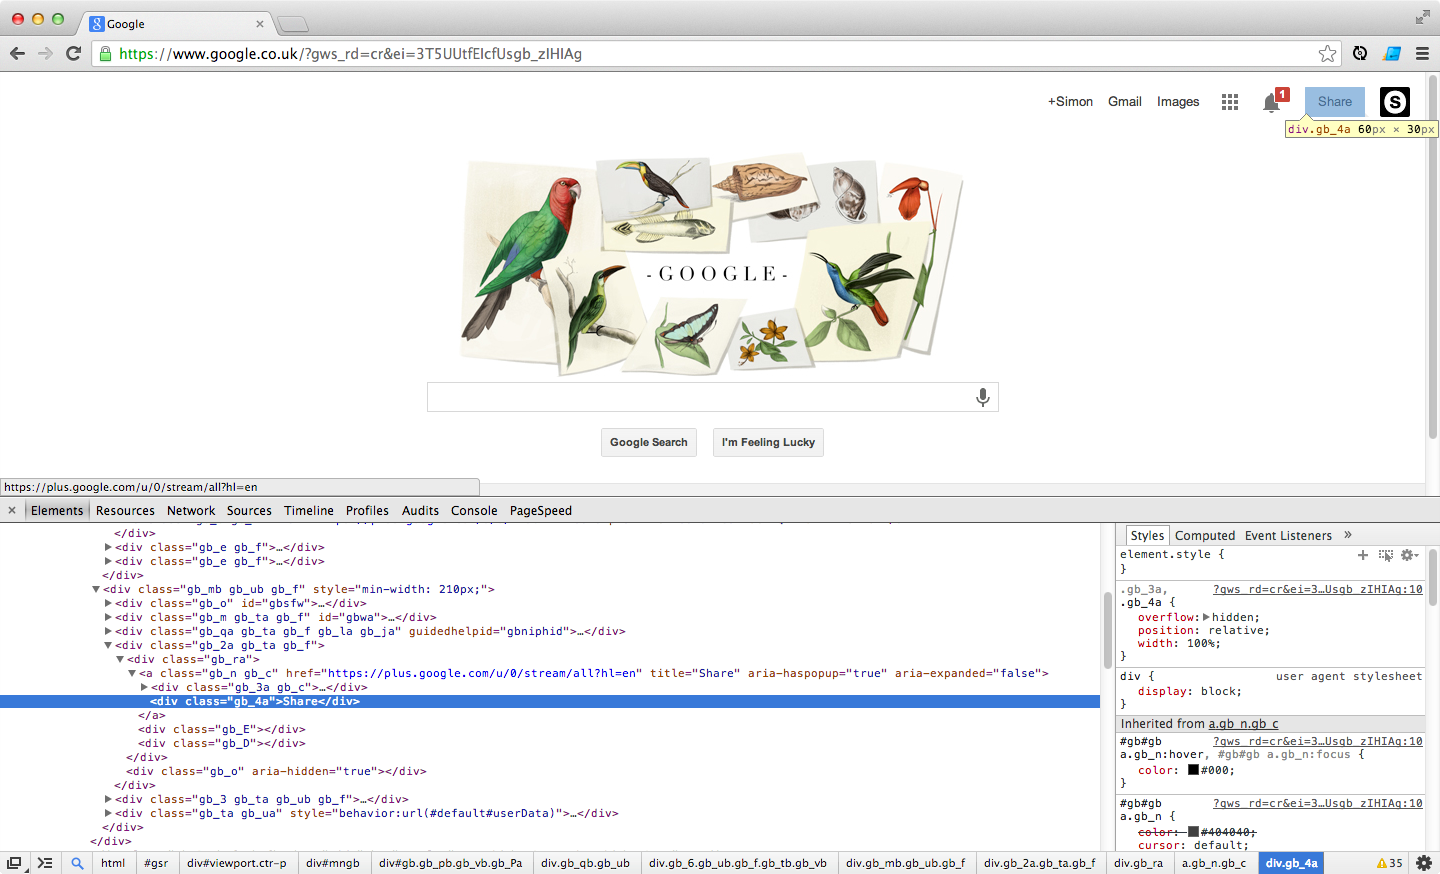This screenshot has height=874, width=1440.
Task: Bookmark this page with the star icon
Action: (x=1327, y=54)
